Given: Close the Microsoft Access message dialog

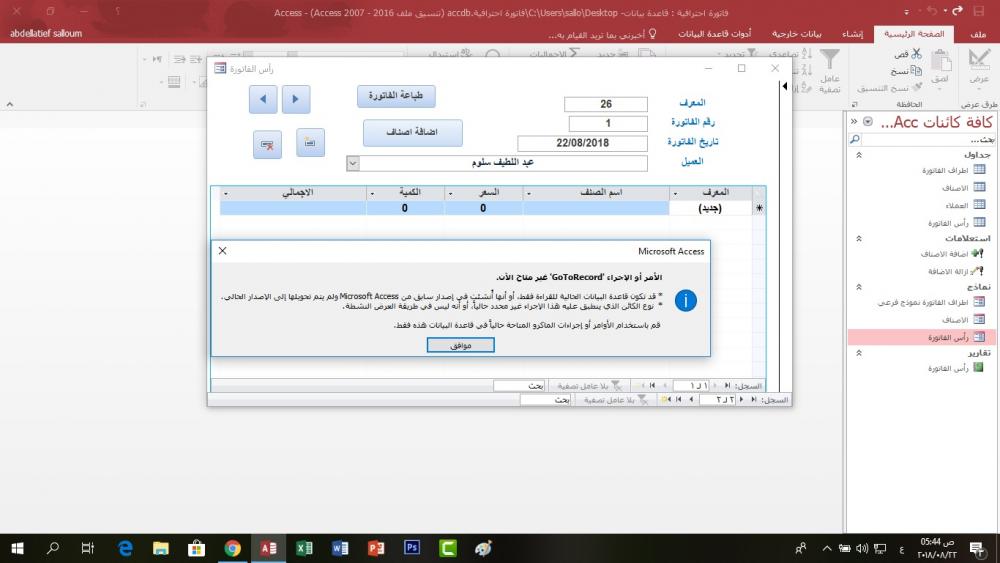Looking at the screenshot, I should 223,251.
